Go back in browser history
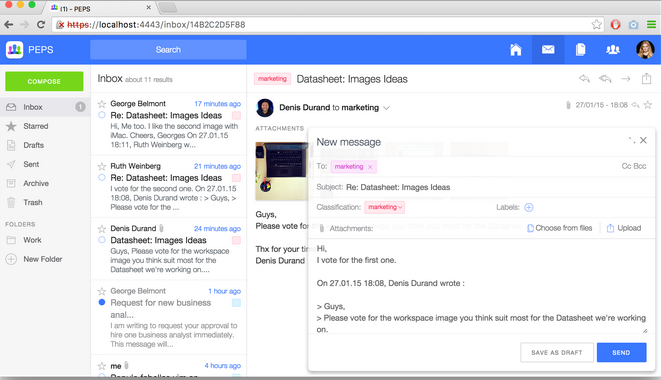The height and width of the screenshot is (380, 661). click(8, 24)
